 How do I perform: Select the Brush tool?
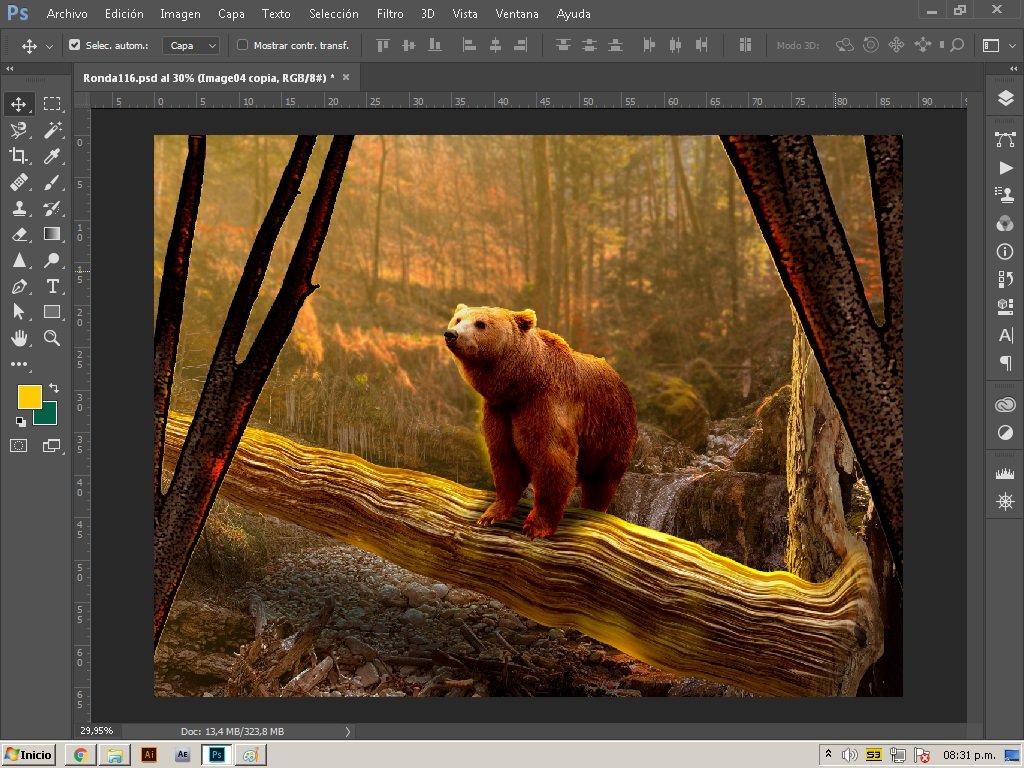click(x=52, y=182)
